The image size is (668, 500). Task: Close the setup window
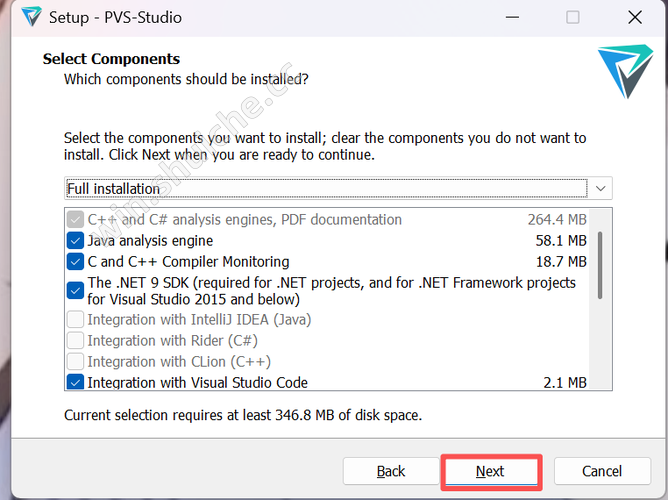click(x=634, y=17)
